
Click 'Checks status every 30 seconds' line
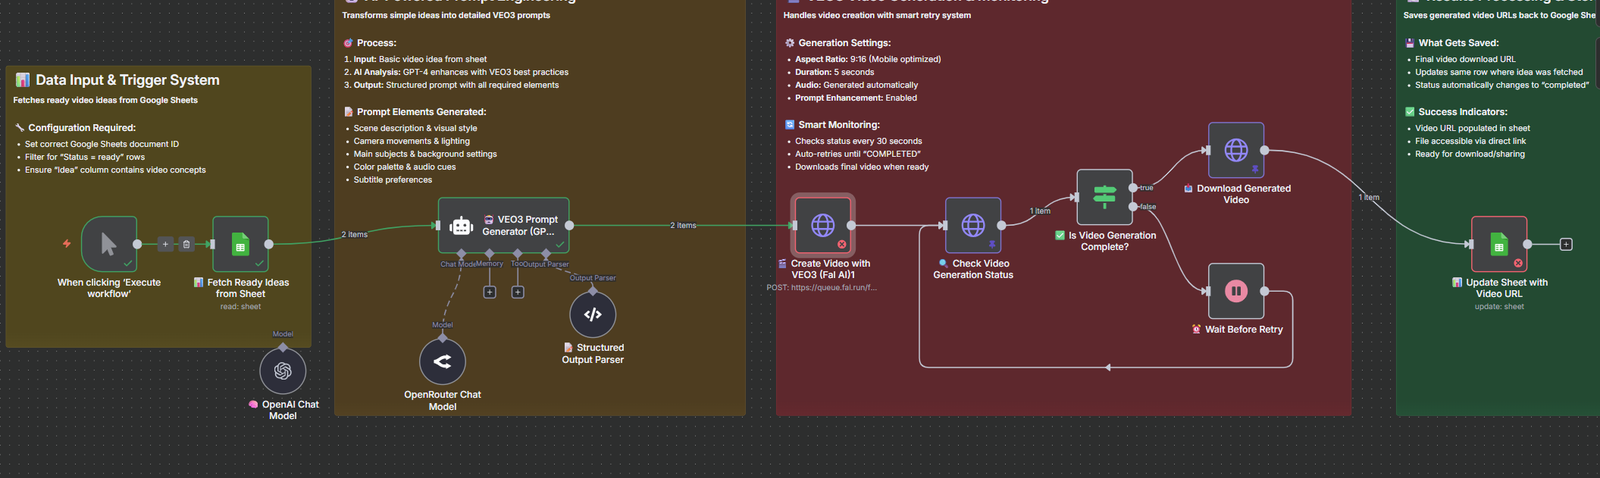click(858, 141)
